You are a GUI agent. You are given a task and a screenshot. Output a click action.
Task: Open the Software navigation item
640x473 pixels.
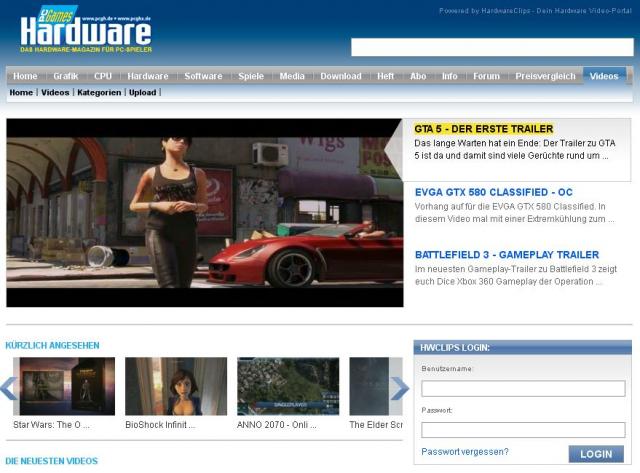pyautogui.click(x=203, y=76)
